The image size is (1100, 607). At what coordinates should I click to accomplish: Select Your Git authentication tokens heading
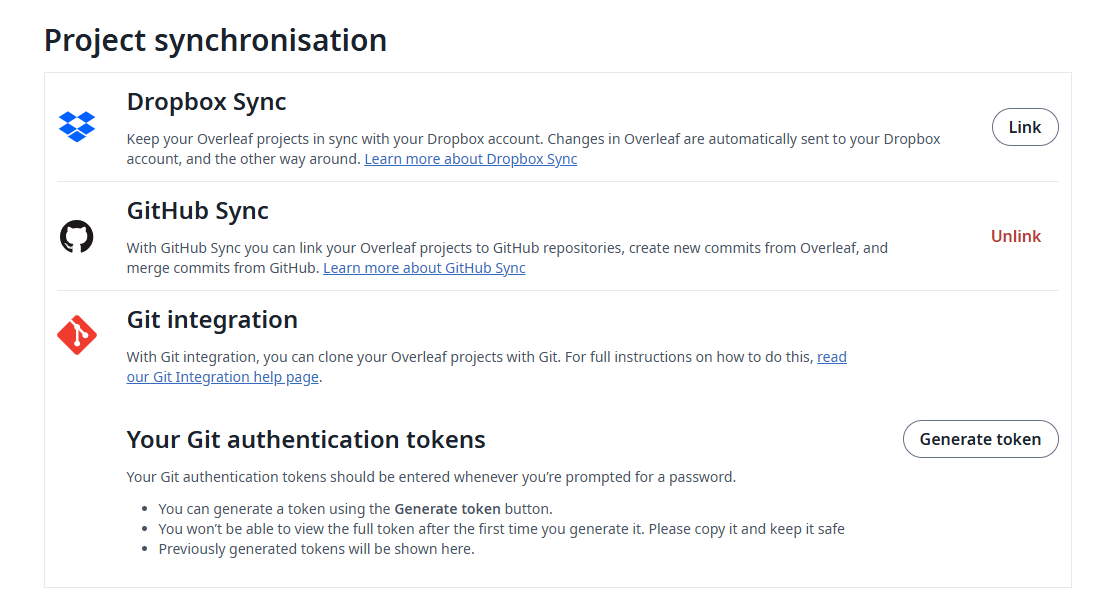(x=306, y=439)
